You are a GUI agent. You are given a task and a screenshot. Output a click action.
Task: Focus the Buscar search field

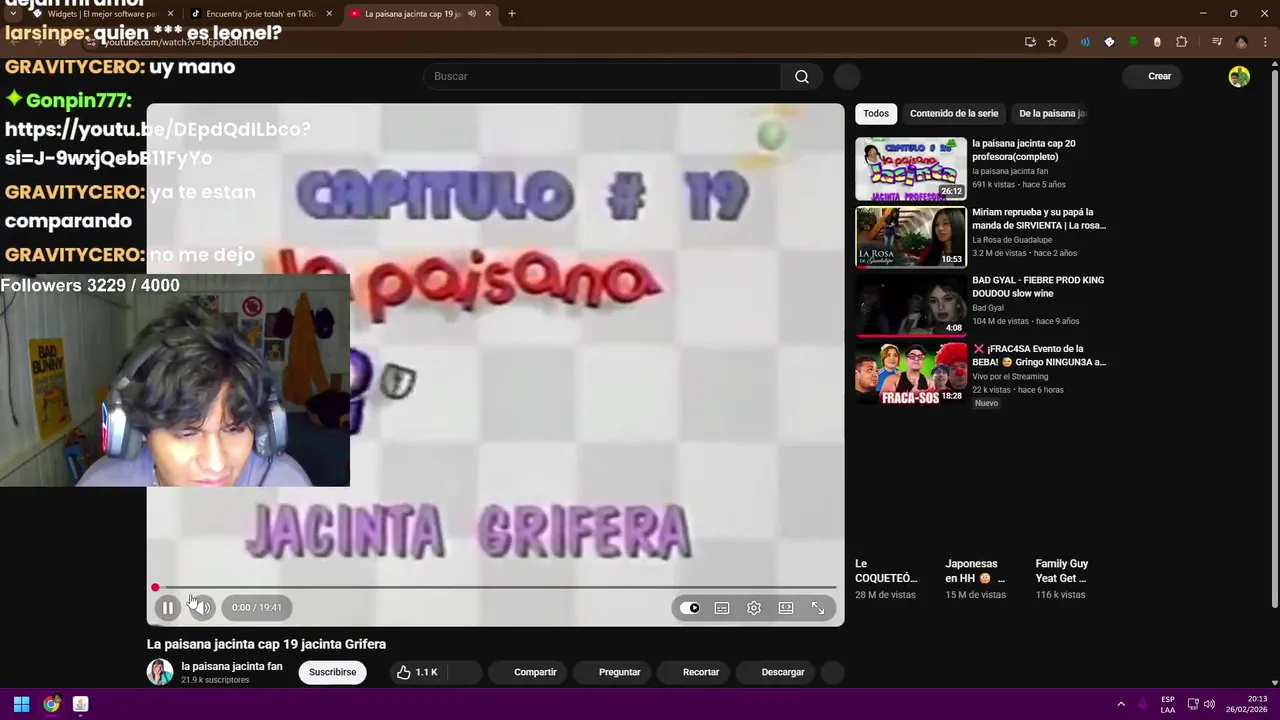[x=602, y=76]
